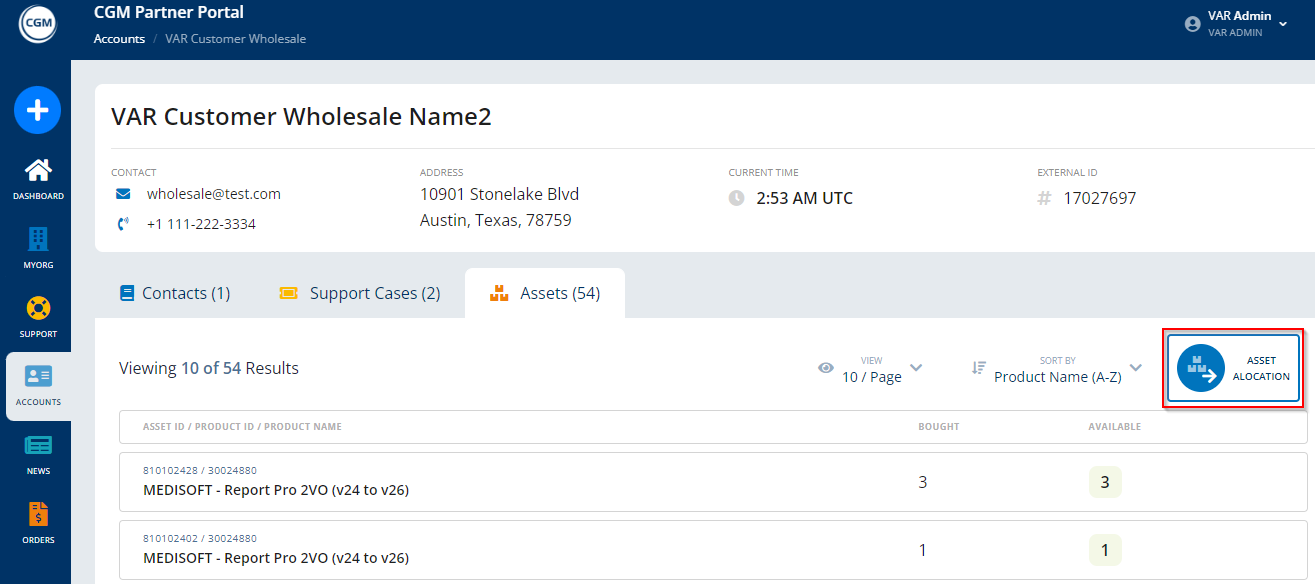Click the CGM logo icon
Image resolution: width=1315 pixels, height=584 pixels.
point(37,23)
